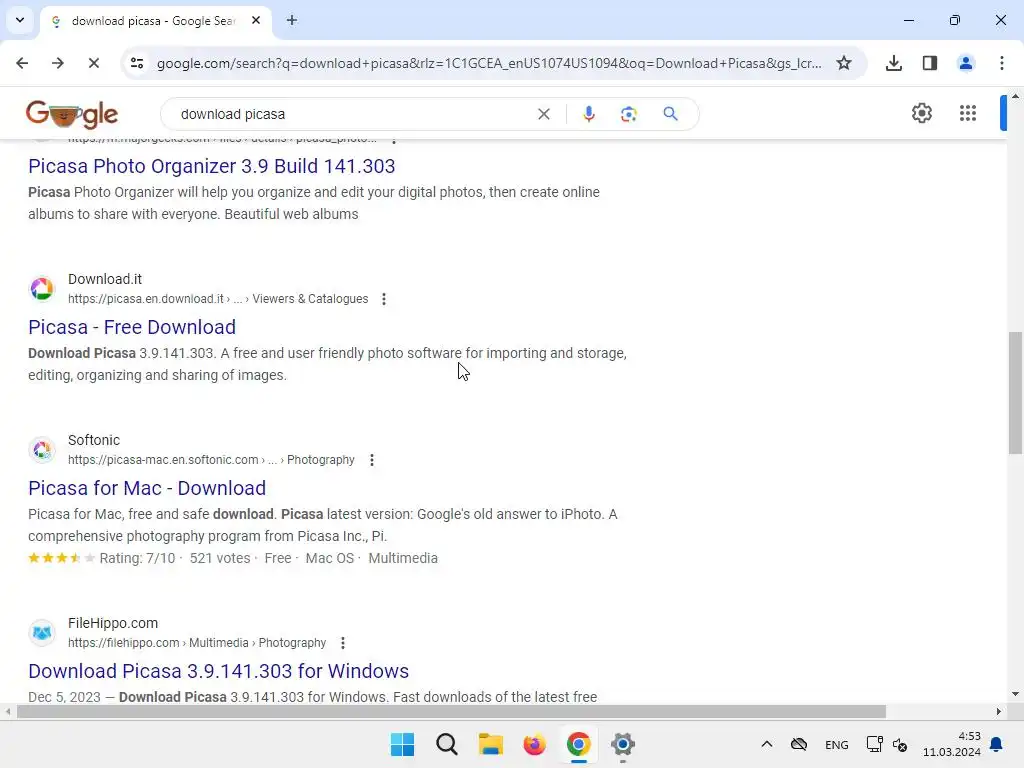The width and height of the screenshot is (1024, 768).
Task: Open a new tab
Action: [x=292, y=20]
